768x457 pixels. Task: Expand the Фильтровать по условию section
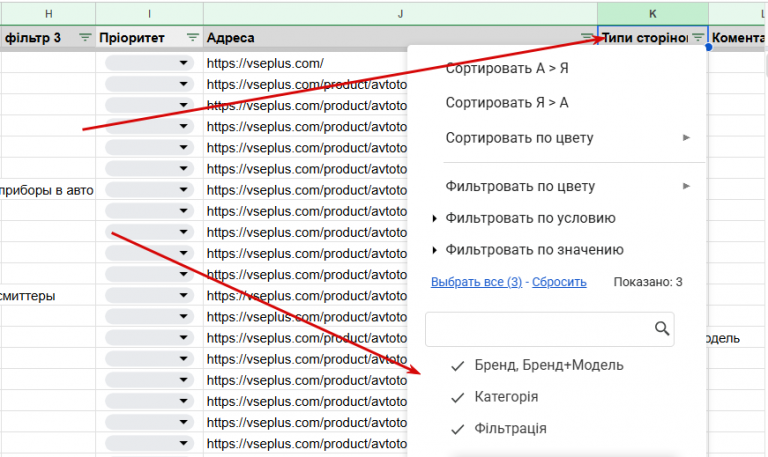435,218
